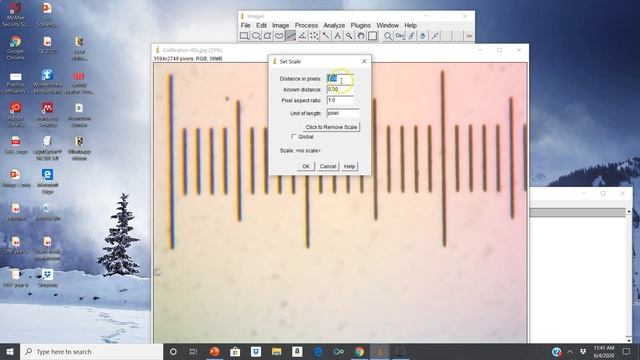The image size is (640, 360).
Task: Select the Oval selection tool
Action: tap(256, 36)
